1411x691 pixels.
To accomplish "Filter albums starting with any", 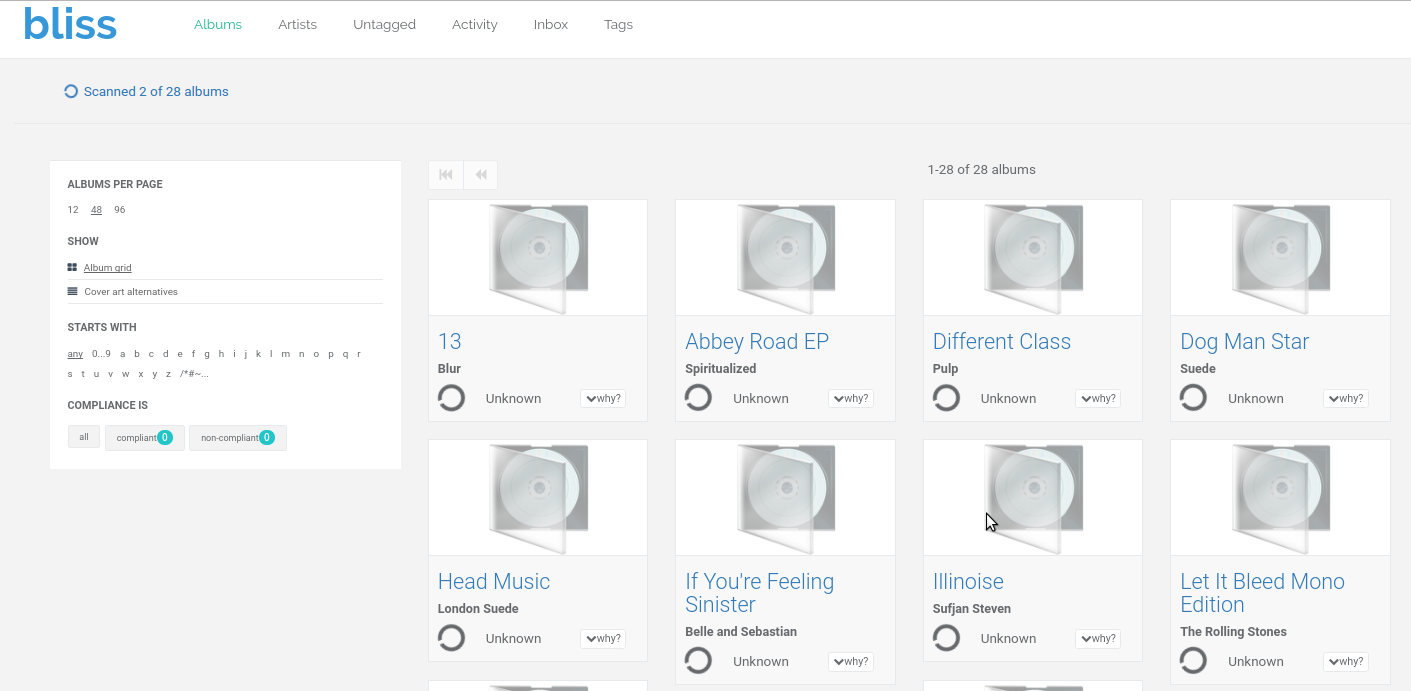I will click(75, 353).
